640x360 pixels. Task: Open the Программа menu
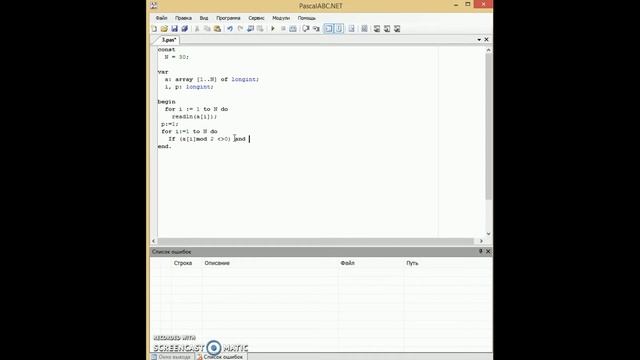(228, 18)
